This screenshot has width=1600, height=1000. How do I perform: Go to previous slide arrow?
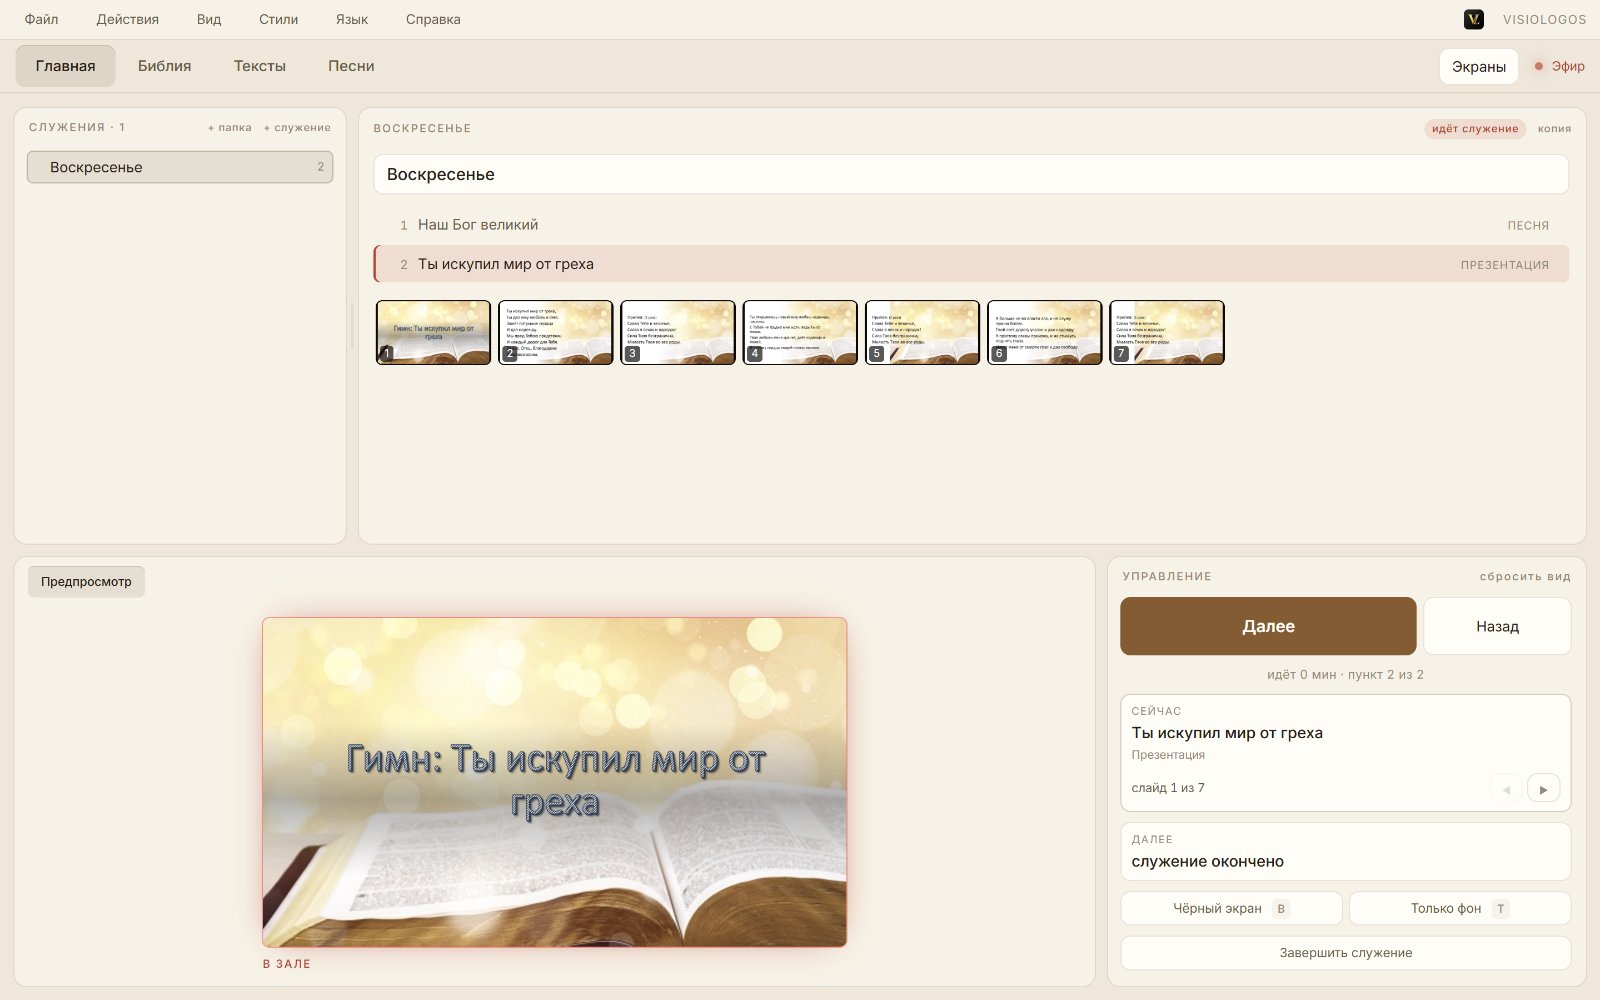(x=1506, y=788)
